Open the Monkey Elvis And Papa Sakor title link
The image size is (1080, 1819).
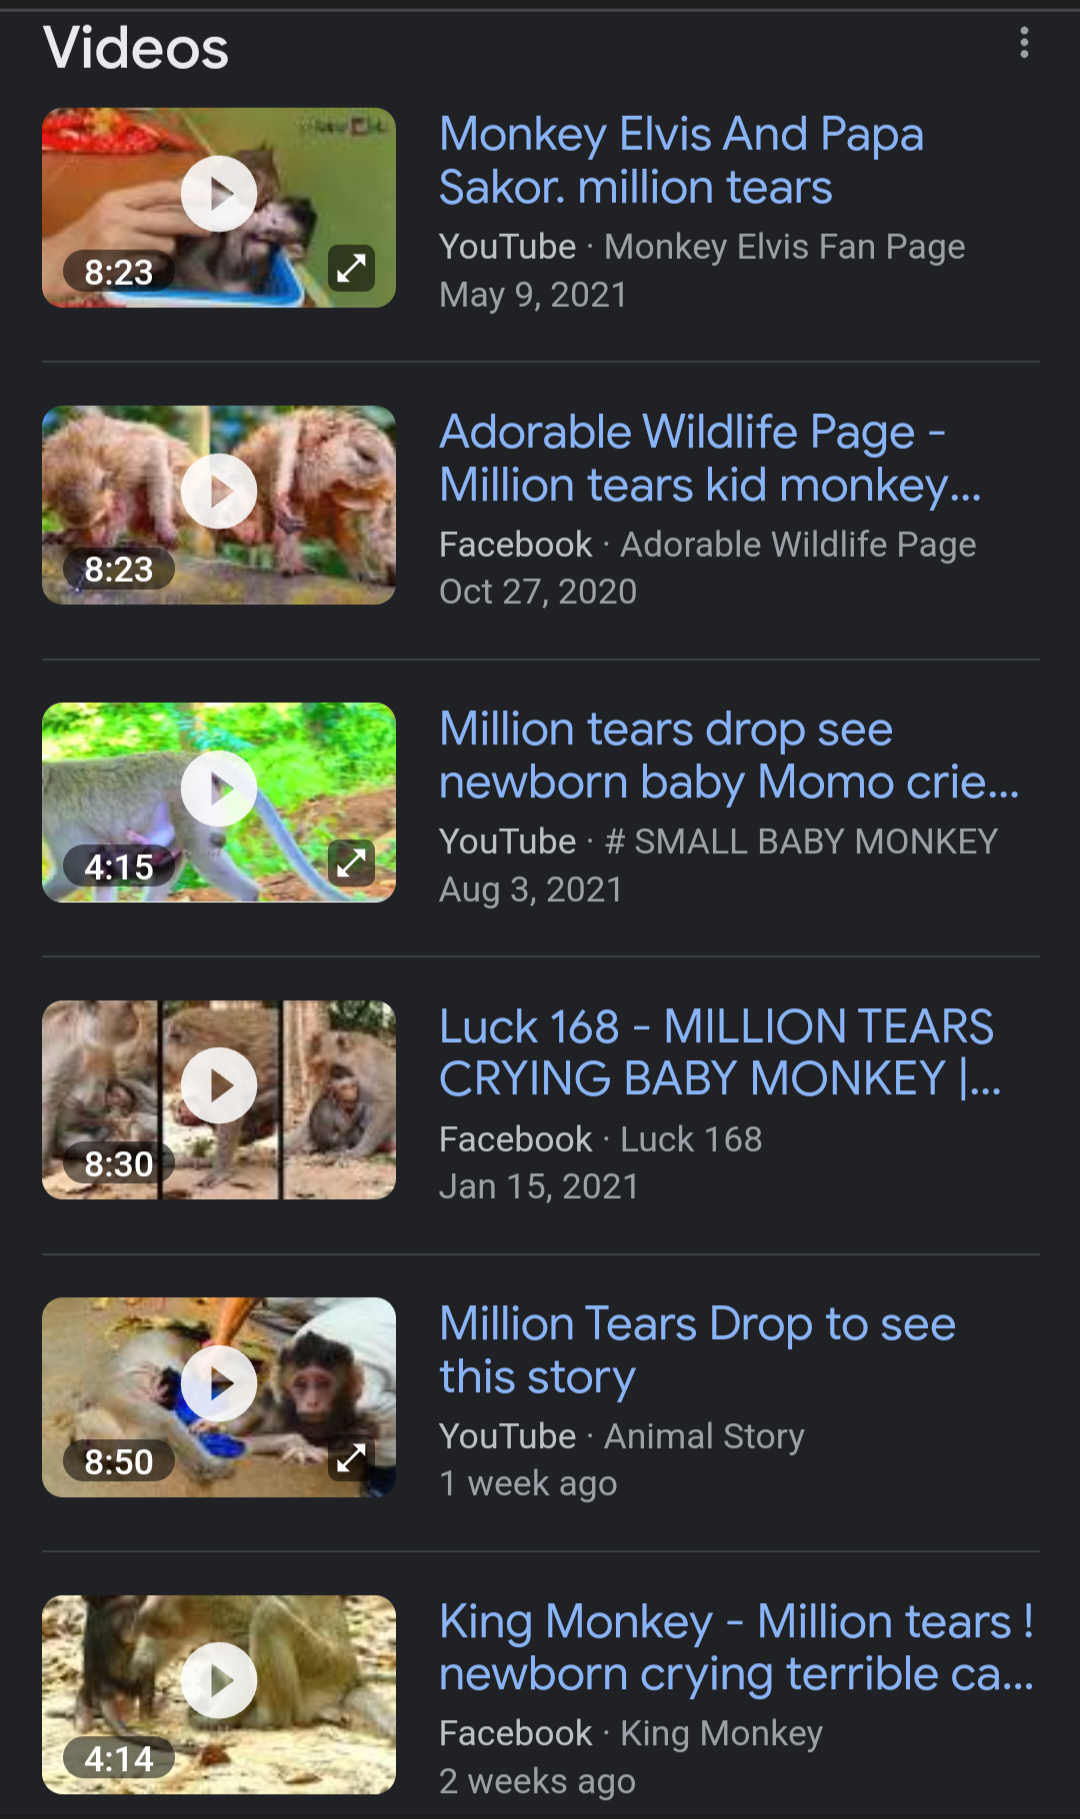pyautogui.click(x=681, y=161)
